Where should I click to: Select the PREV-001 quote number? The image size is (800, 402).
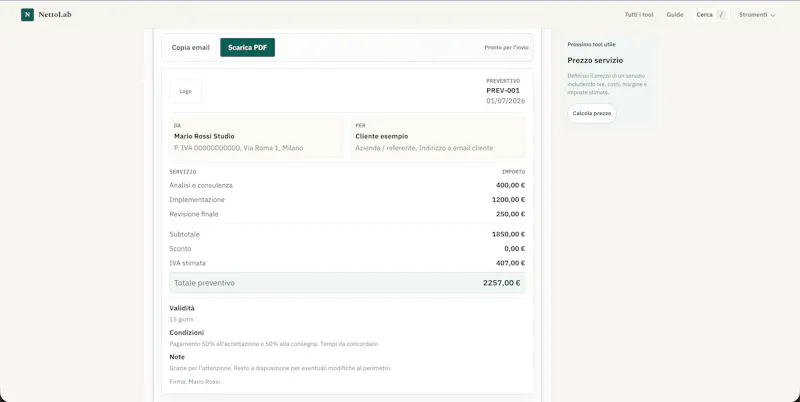pyautogui.click(x=503, y=90)
